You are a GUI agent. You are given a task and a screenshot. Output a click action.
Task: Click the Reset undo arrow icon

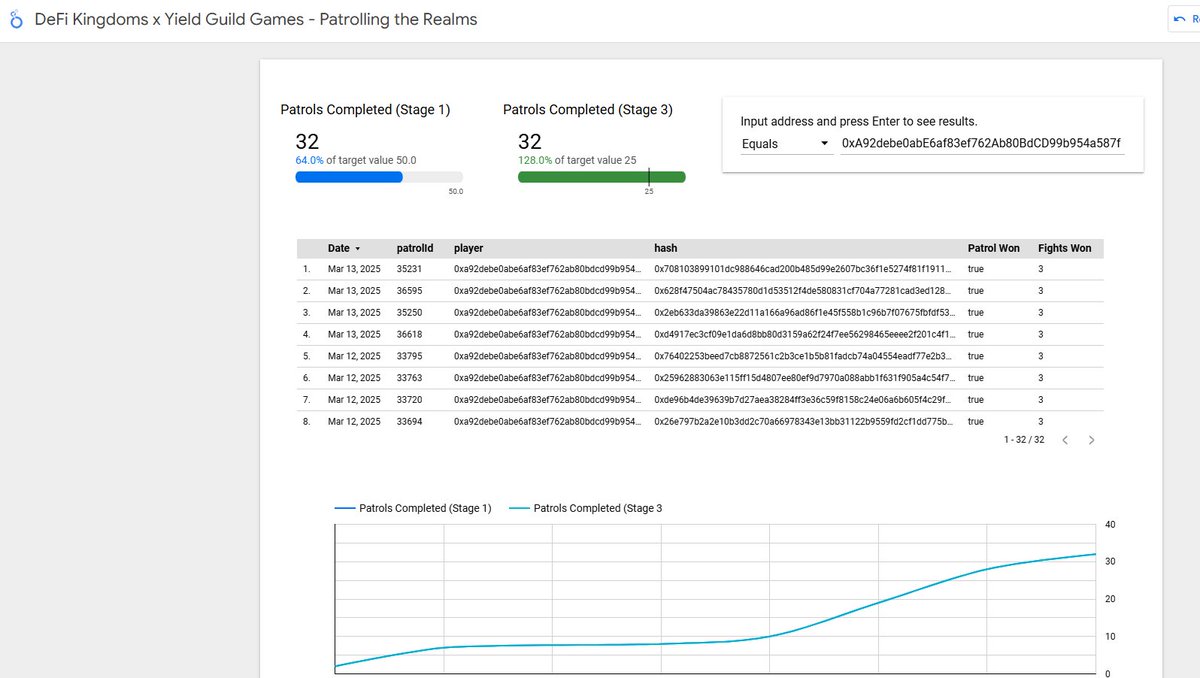tap(1179, 20)
